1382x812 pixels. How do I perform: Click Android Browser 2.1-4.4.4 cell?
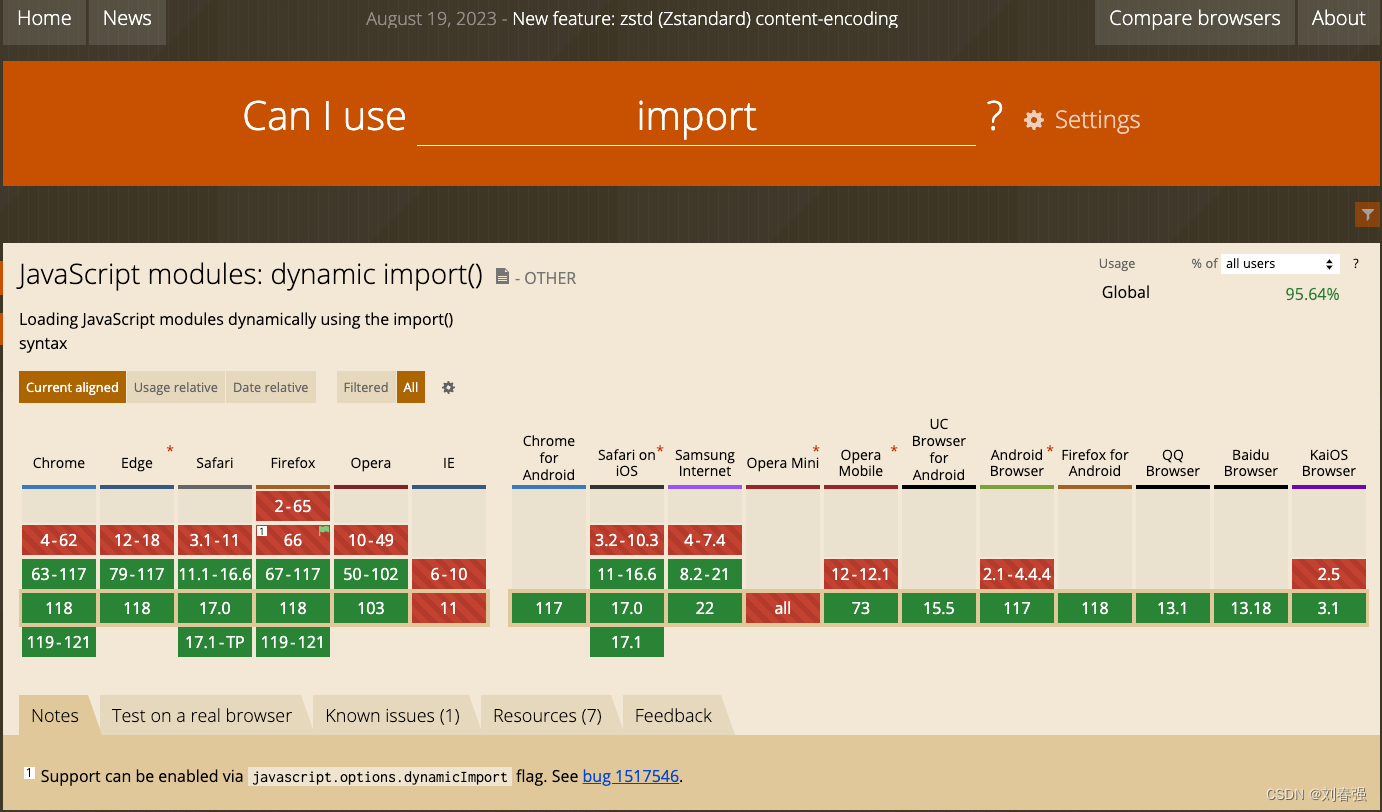[x=1017, y=574]
